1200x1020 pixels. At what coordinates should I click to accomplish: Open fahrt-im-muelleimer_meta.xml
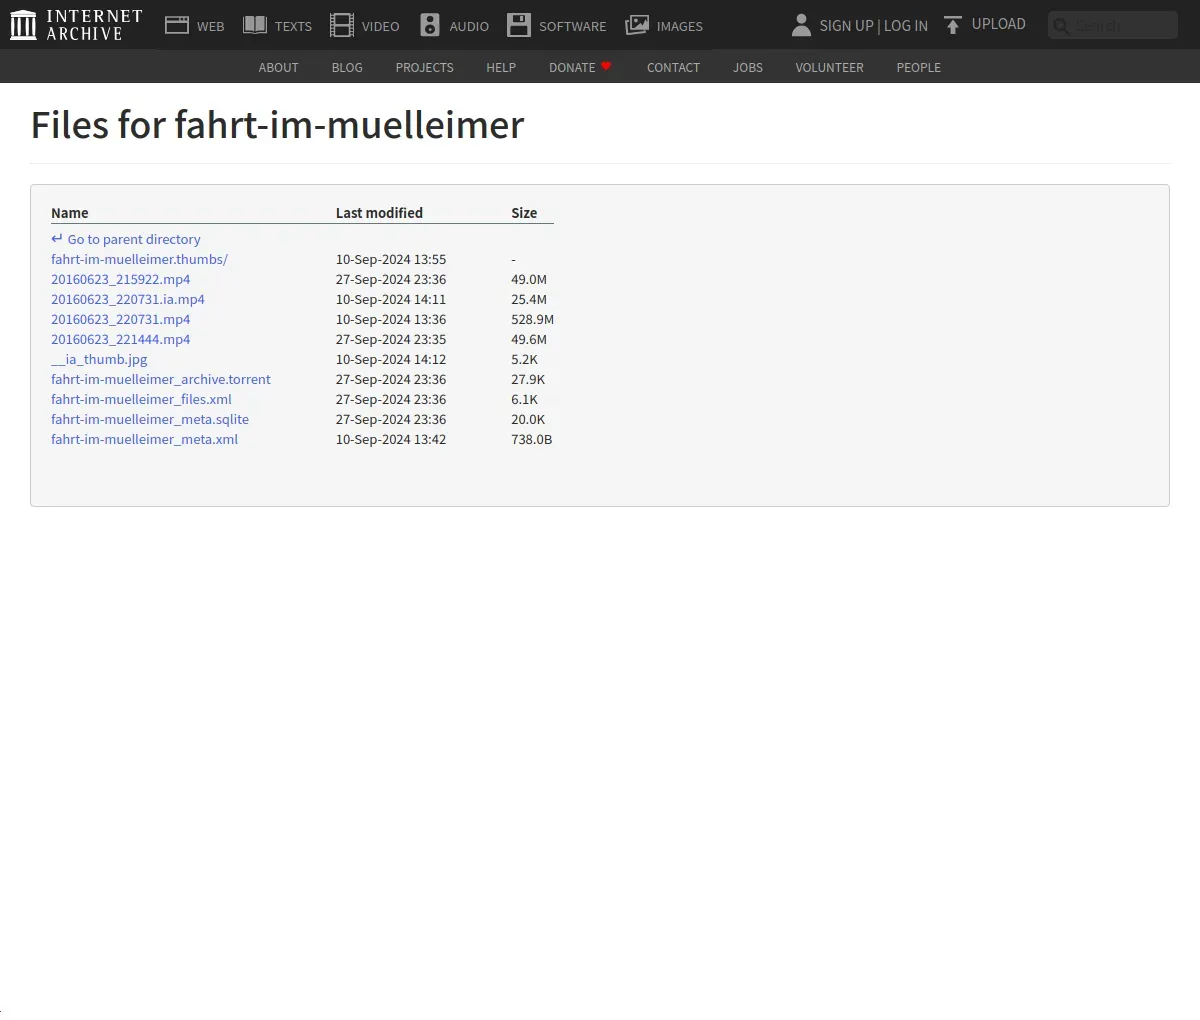pyautogui.click(x=144, y=439)
